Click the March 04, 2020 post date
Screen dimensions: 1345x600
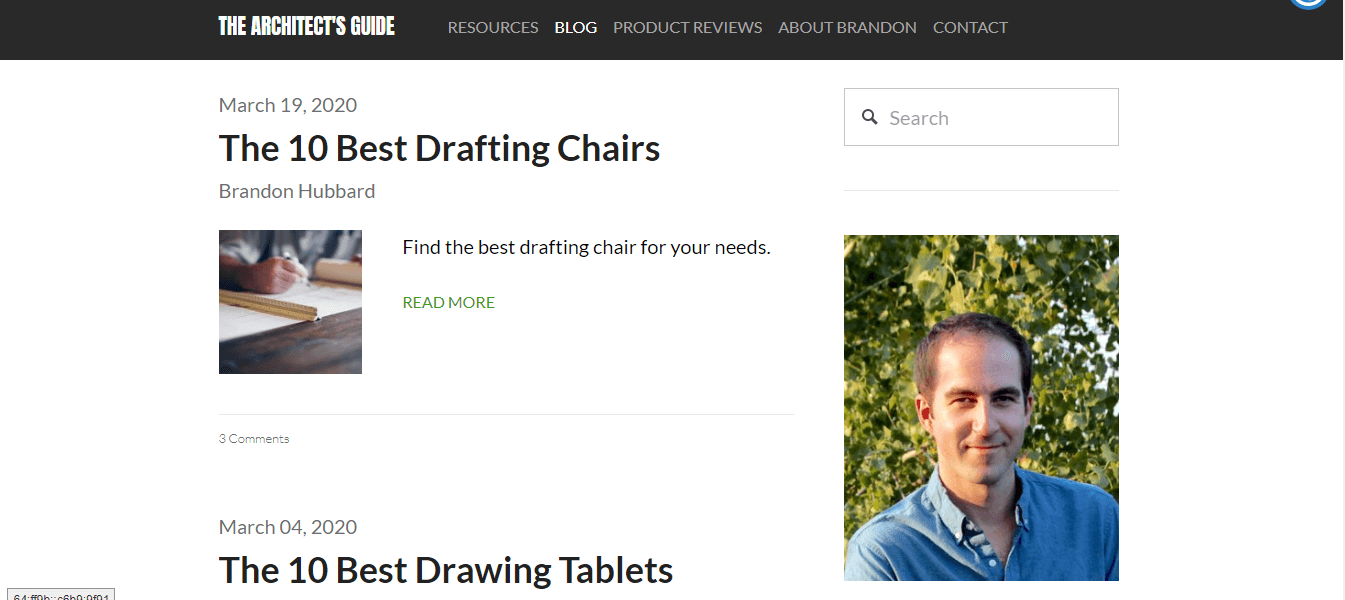(x=288, y=527)
